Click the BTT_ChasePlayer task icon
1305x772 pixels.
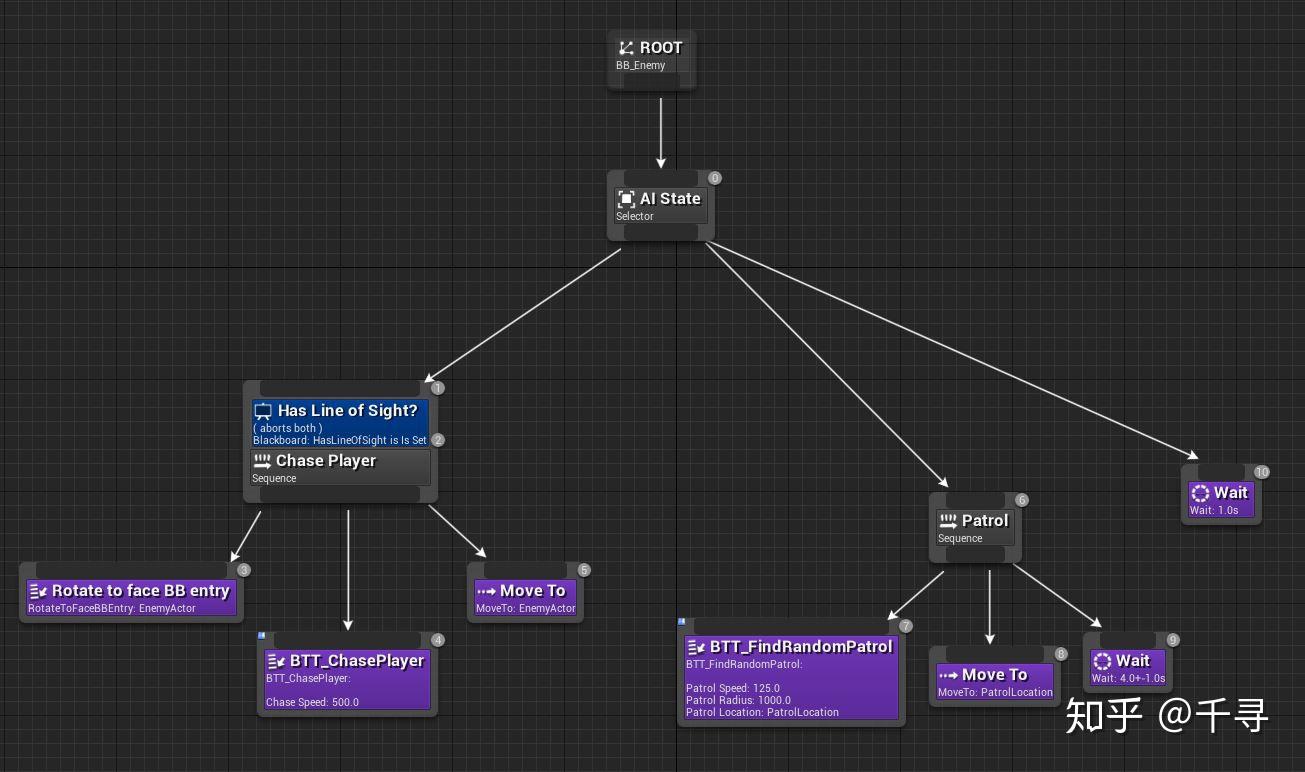coord(276,661)
